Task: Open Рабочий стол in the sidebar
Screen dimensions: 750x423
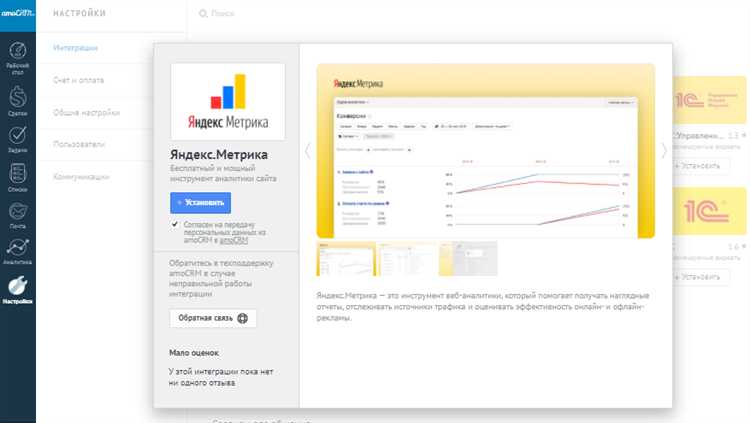Action: pos(17,54)
